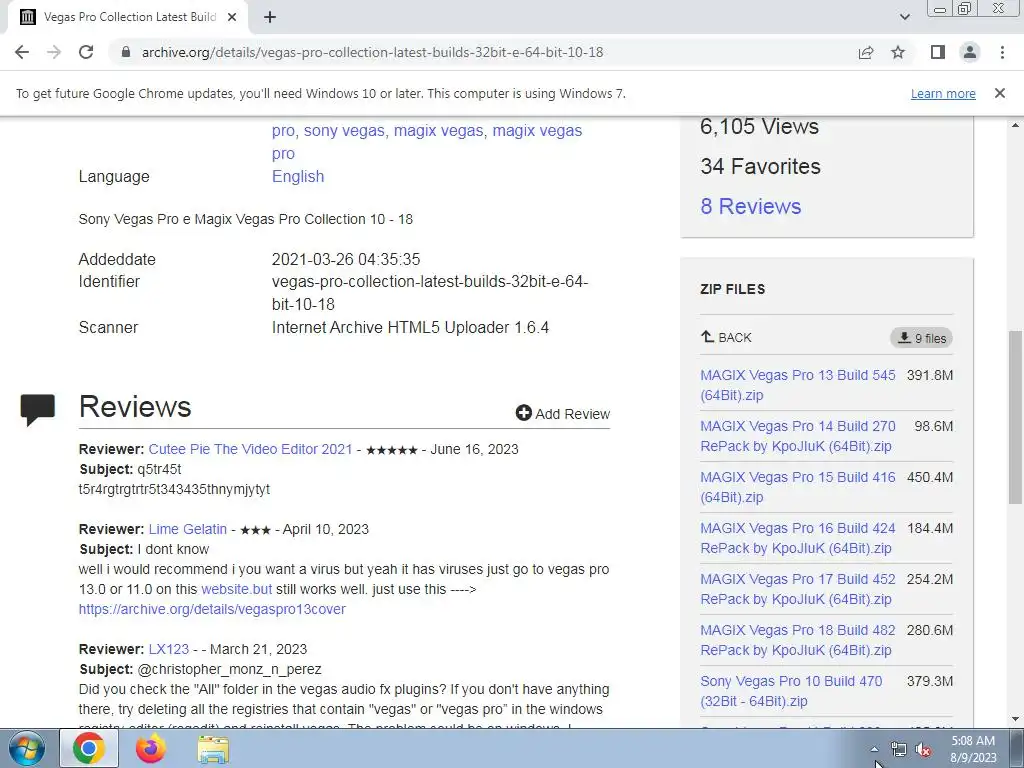Viewport: 1024px width, 768px height.
Task: Jump to 8 Reviews
Action: point(750,206)
